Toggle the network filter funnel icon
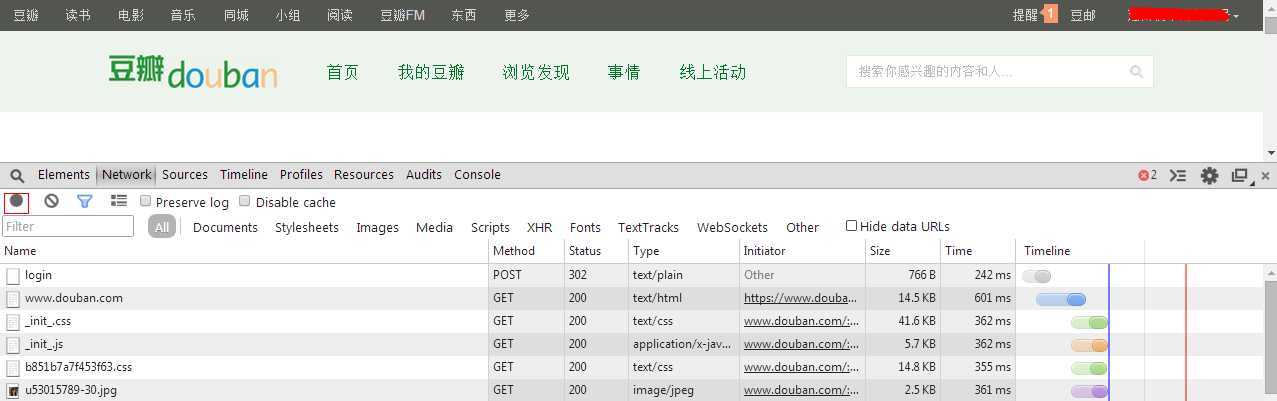Image resolution: width=1277 pixels, height=401 pixels. [x=85, y=201]
